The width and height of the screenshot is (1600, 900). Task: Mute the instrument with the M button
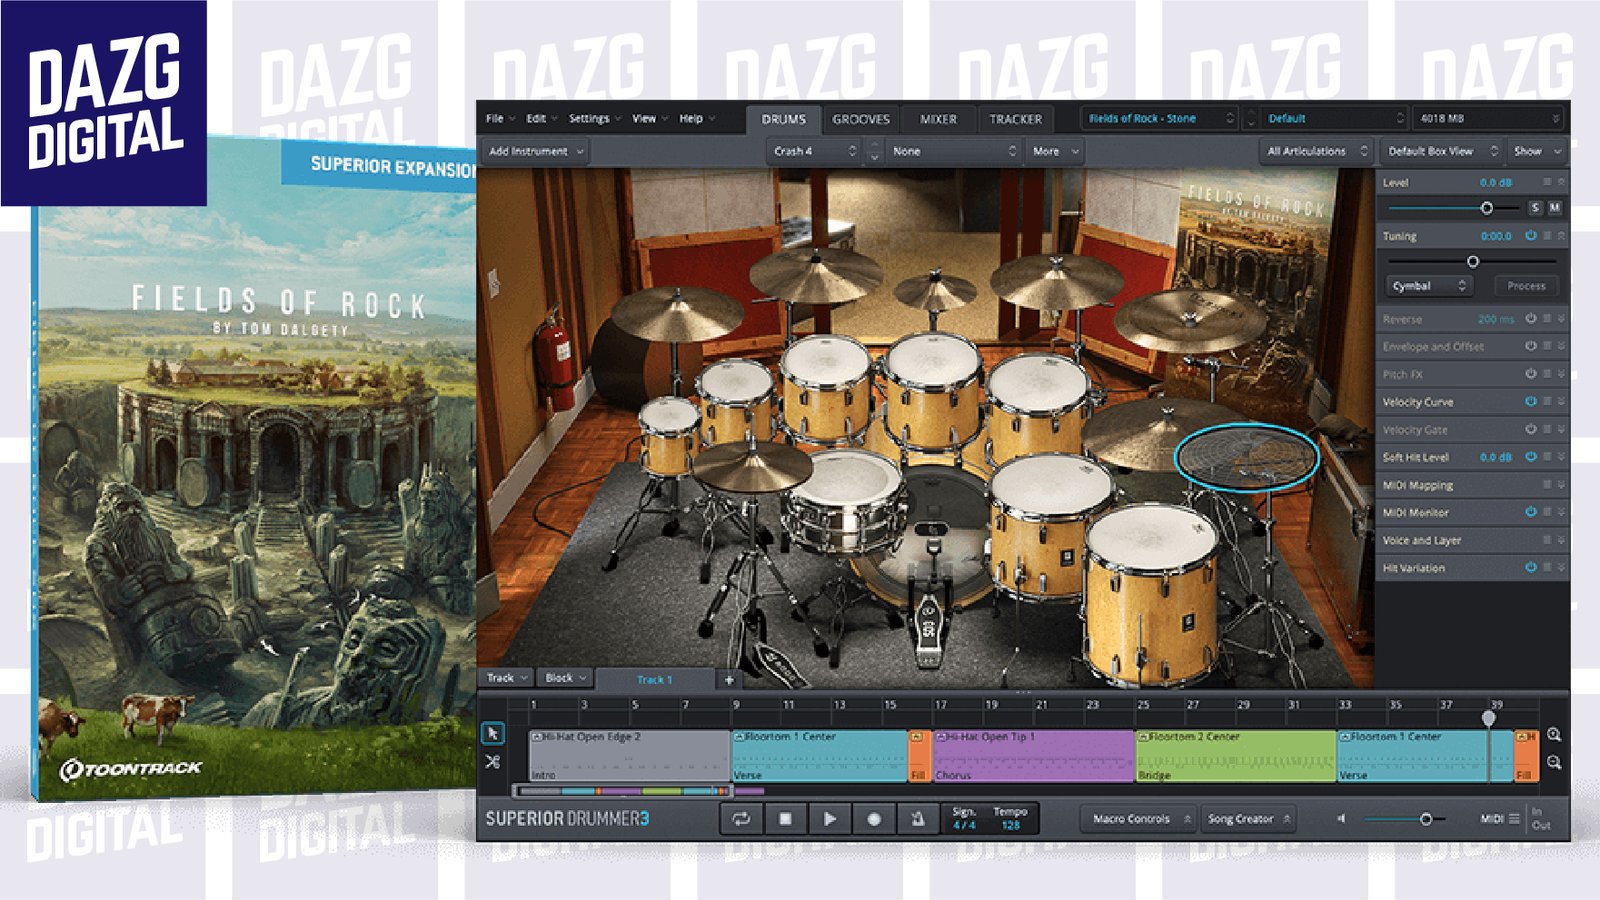click(1554, 208)
